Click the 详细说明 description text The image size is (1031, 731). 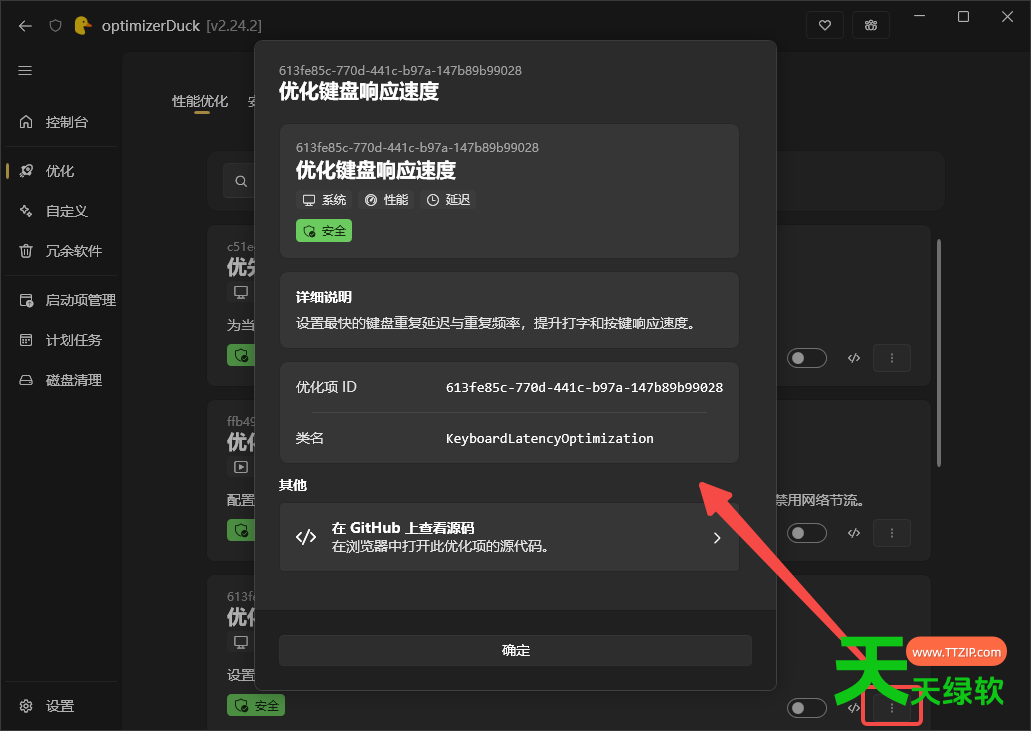(496, 323)
